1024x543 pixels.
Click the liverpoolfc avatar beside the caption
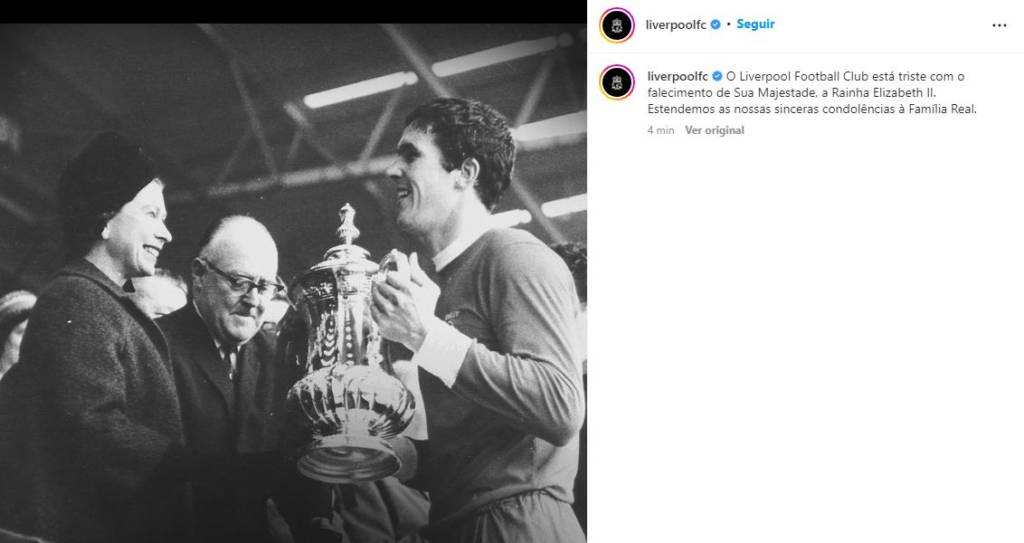(616, 82)
